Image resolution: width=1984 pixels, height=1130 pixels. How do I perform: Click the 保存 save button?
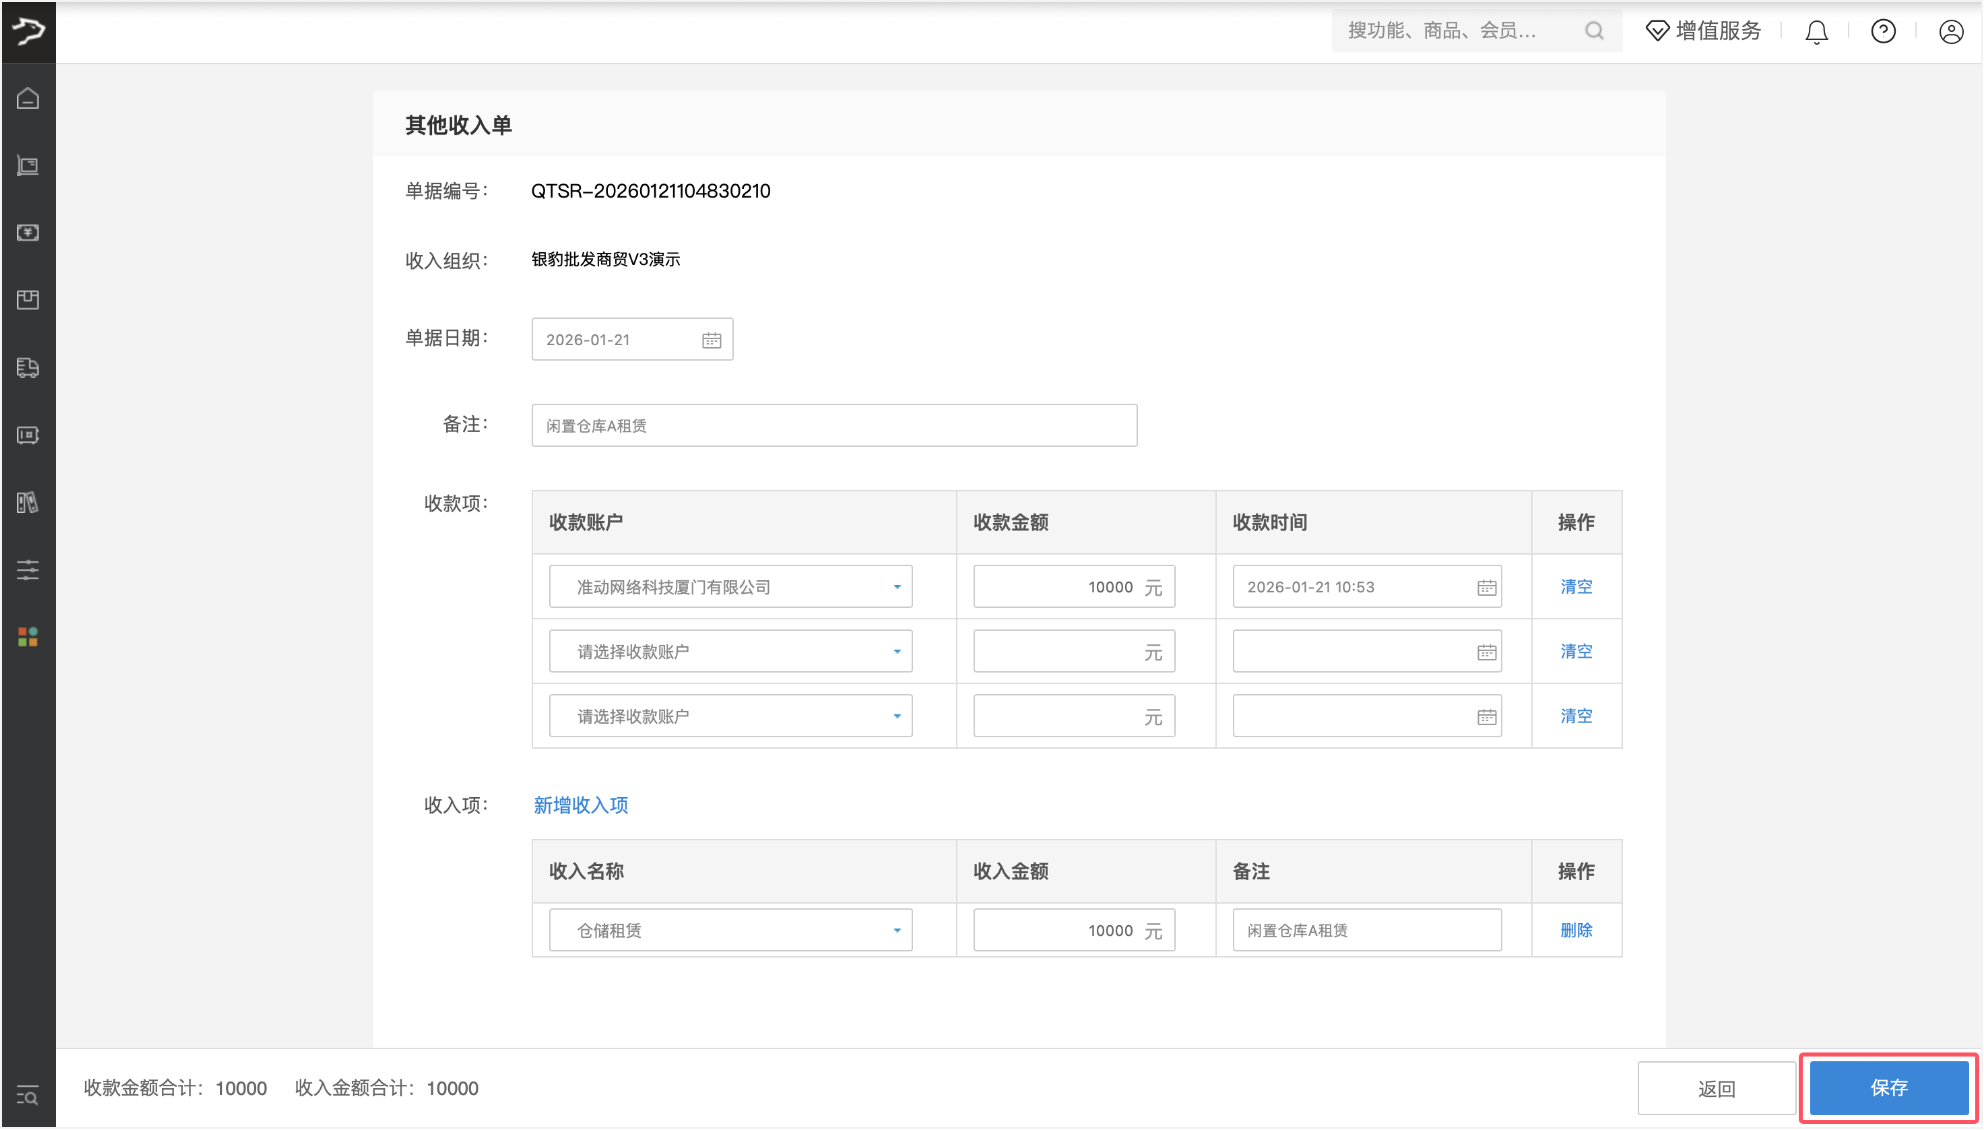(1888, 1088)
